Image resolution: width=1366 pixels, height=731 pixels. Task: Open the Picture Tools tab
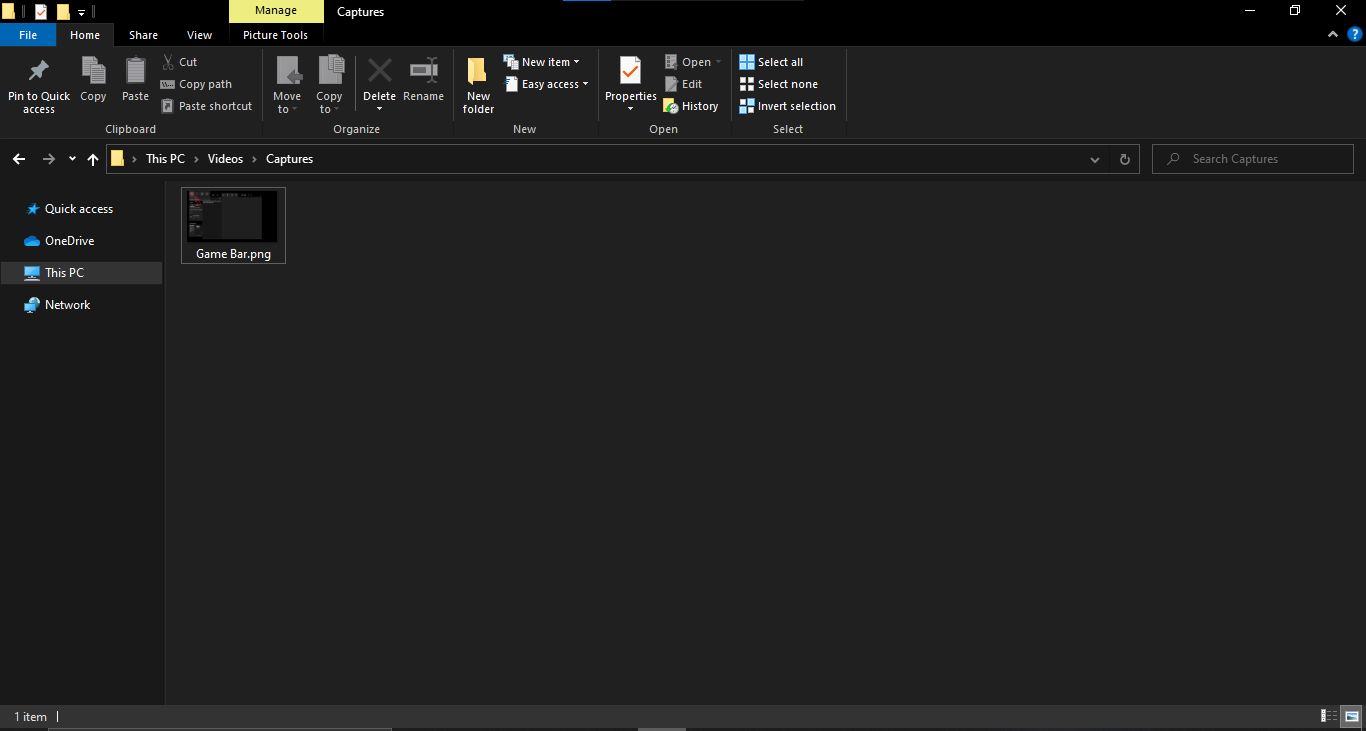coord(275,35)
